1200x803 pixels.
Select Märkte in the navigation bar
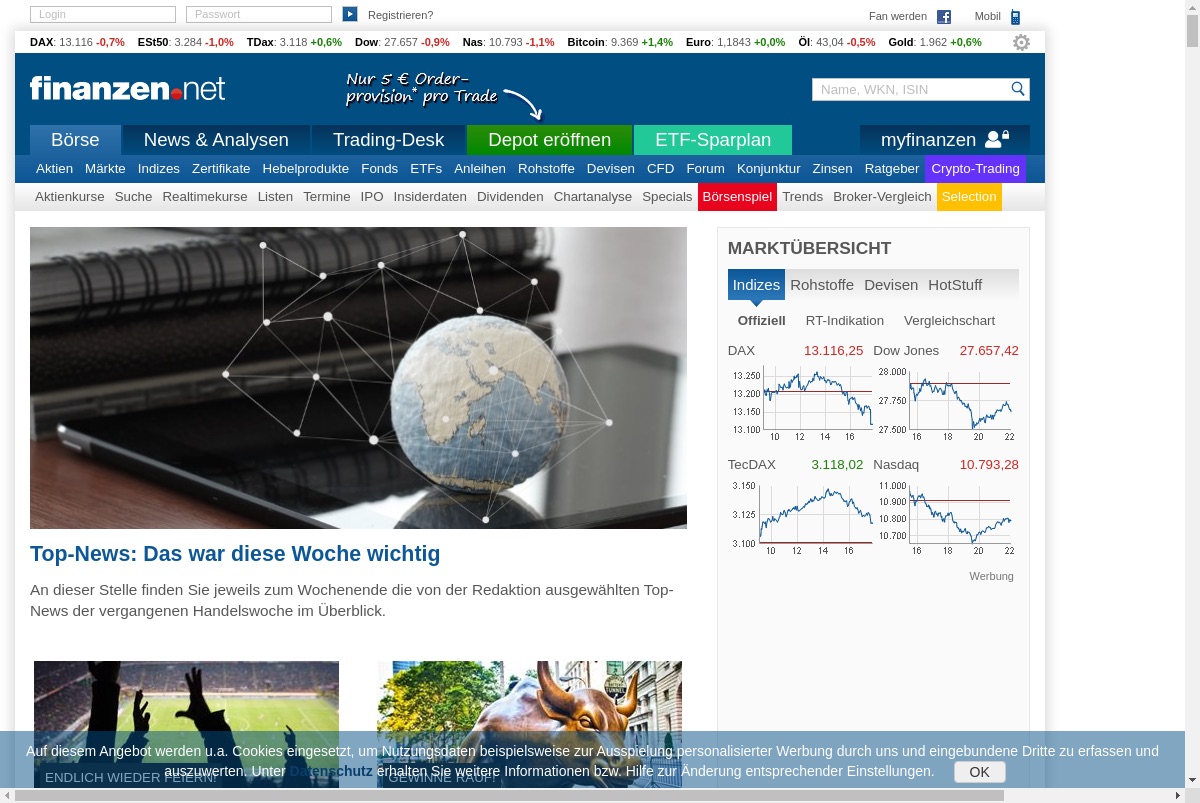click(105, 169)
